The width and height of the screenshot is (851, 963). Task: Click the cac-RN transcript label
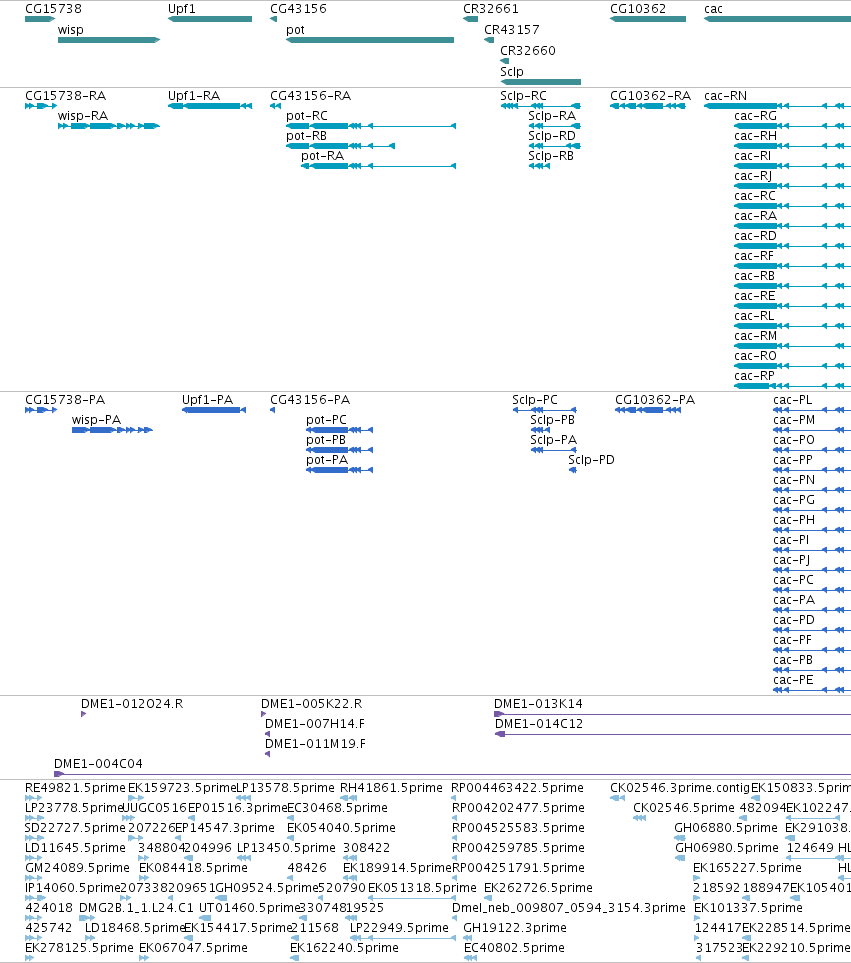(726, 96)
